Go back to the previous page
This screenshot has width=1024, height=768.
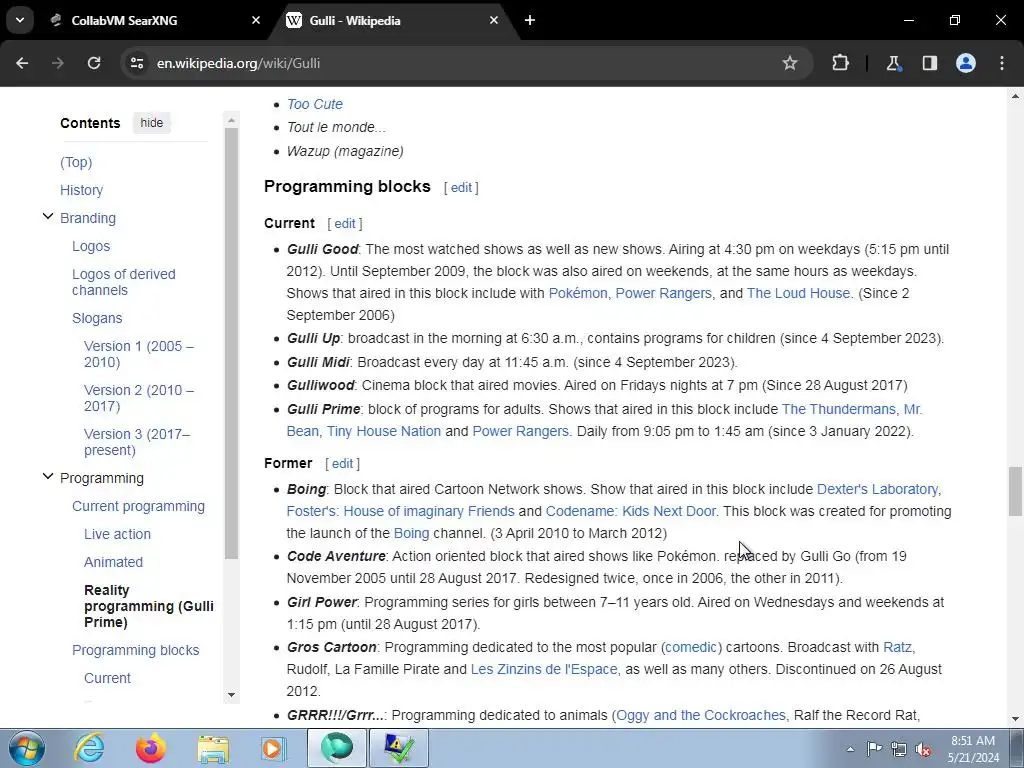pos(22,63)
